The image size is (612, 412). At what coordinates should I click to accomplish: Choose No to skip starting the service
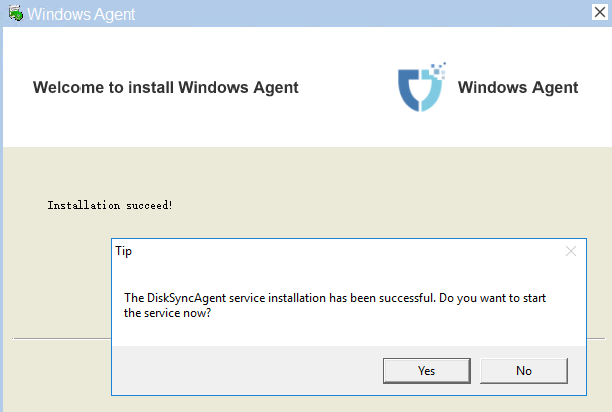[x=524, y=371]
